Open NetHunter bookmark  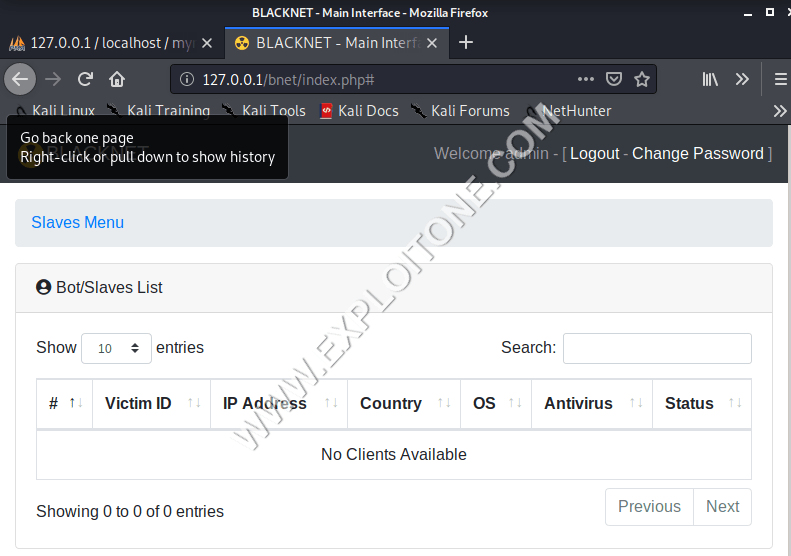coord(568,111)
